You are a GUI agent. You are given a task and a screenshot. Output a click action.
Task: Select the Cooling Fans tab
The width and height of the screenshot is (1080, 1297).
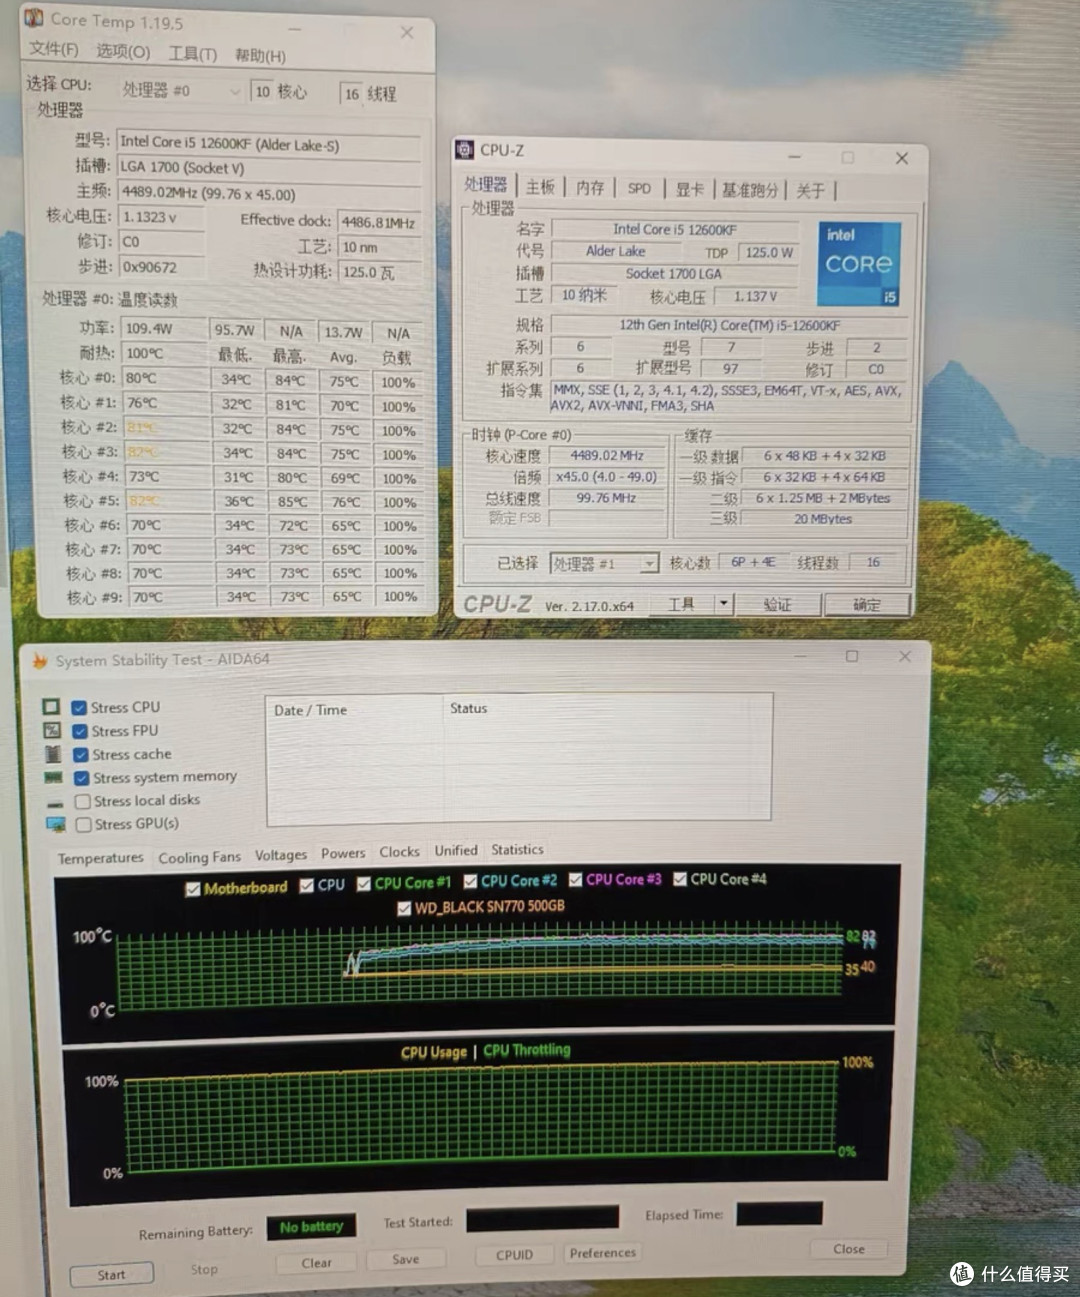pos(200,857)
